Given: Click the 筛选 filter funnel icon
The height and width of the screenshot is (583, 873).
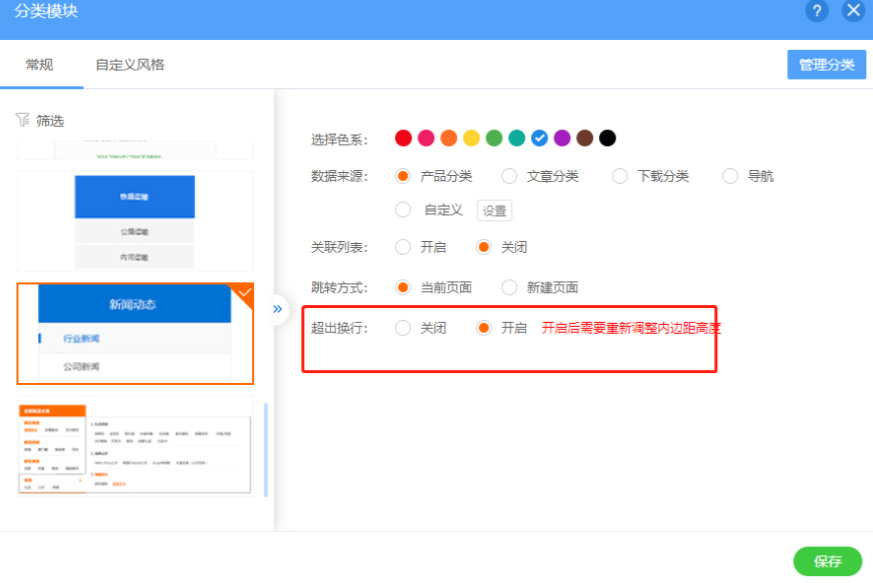Looking at the screenshot, I should tap(22, 120).
